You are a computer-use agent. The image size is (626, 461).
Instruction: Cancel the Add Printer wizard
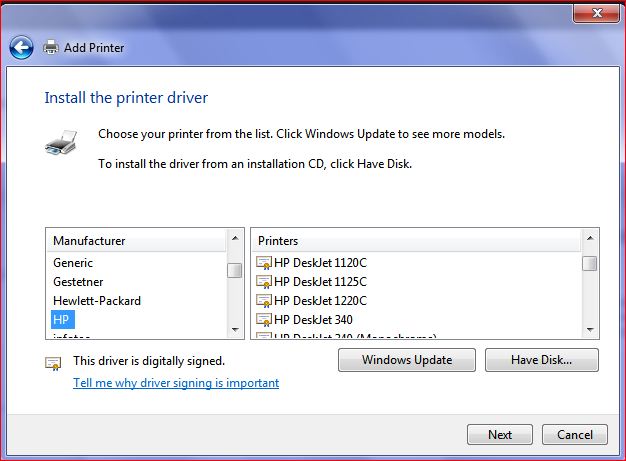tap(575, 435)
